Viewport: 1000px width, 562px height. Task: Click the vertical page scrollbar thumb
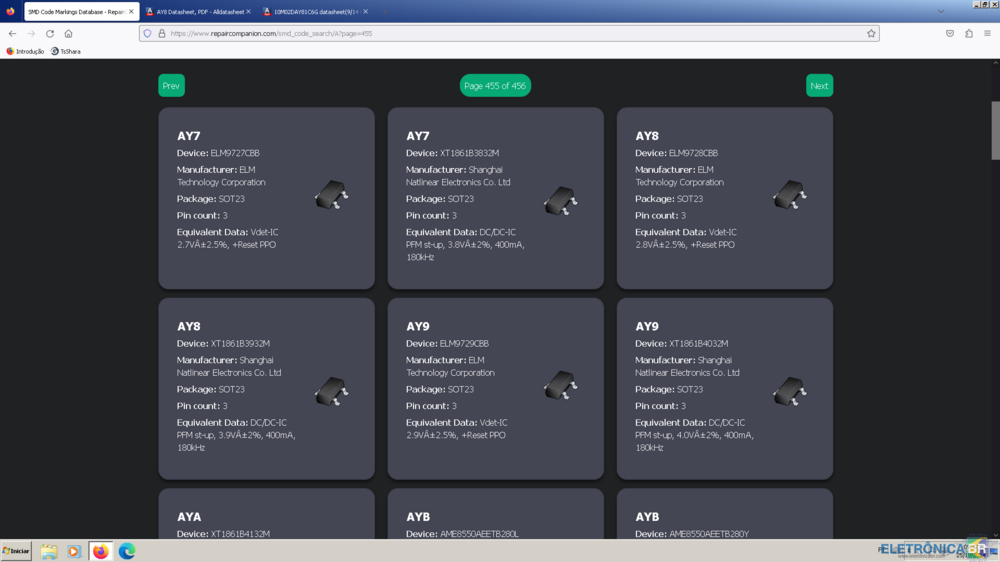tap(995, 130)
